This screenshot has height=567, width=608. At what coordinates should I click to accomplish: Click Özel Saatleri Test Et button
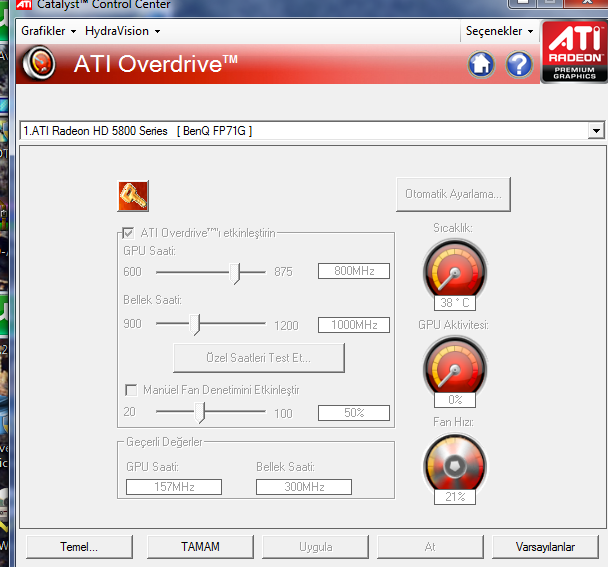(x=259, y=358)
